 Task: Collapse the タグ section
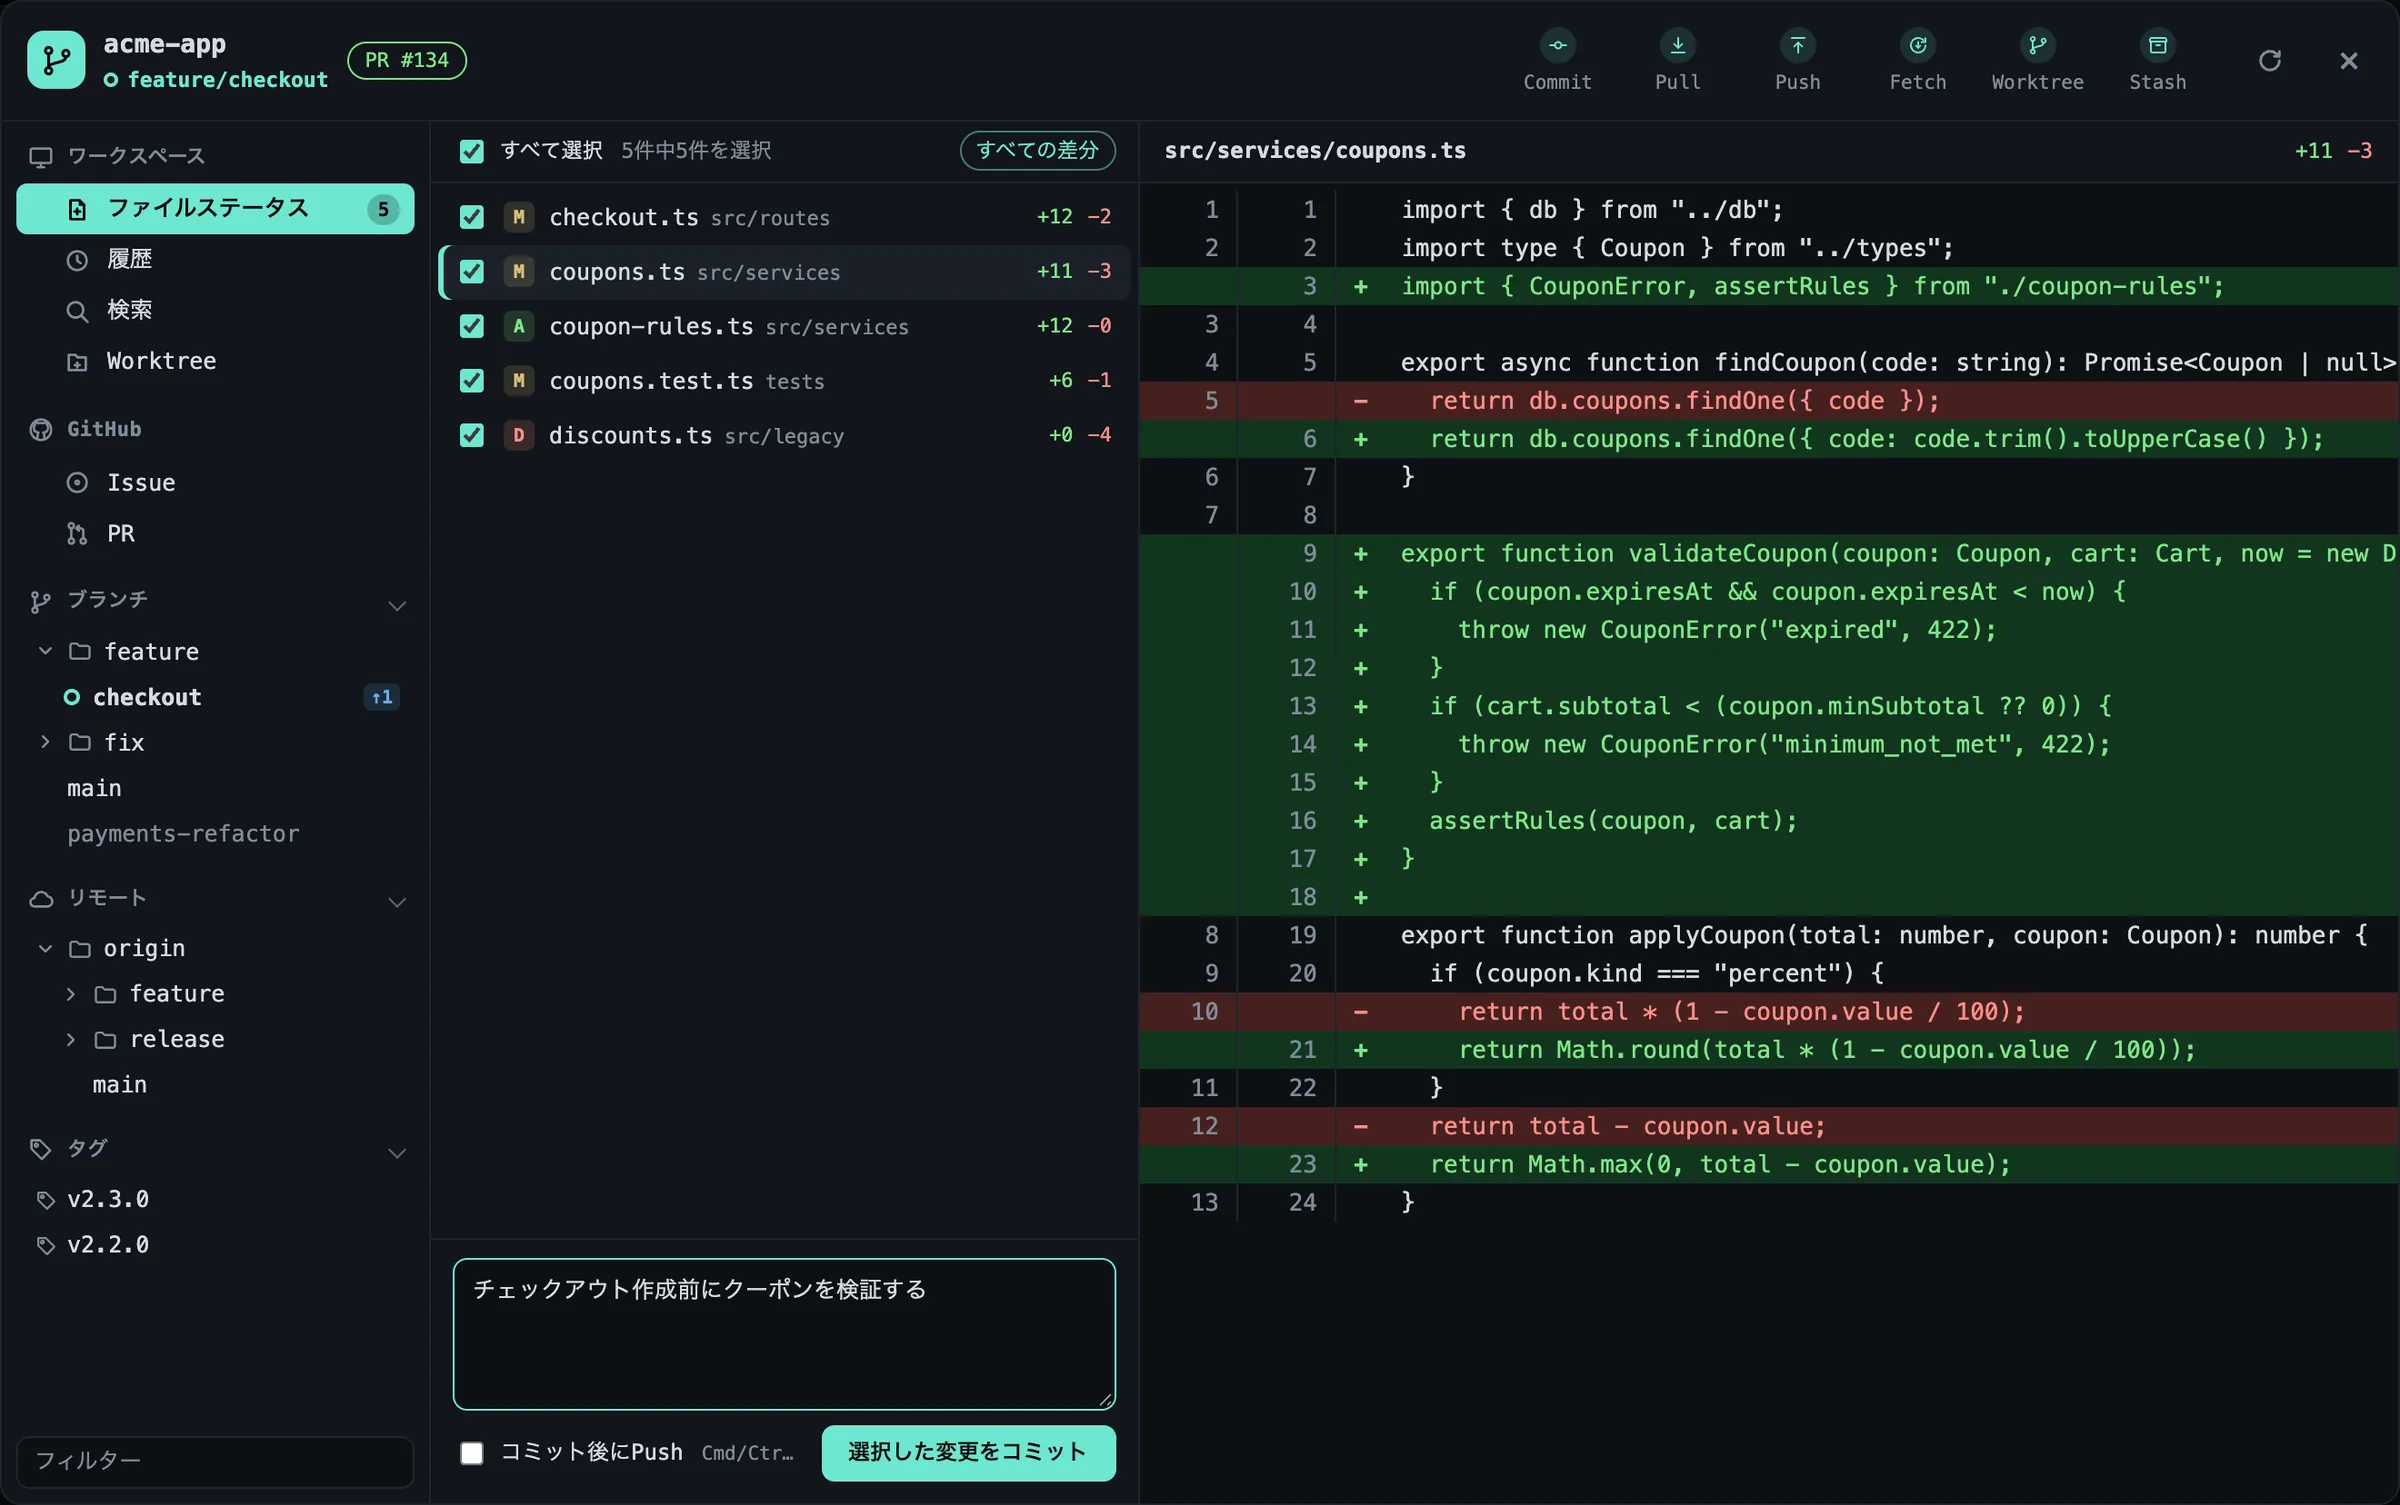coord(397,1152)
